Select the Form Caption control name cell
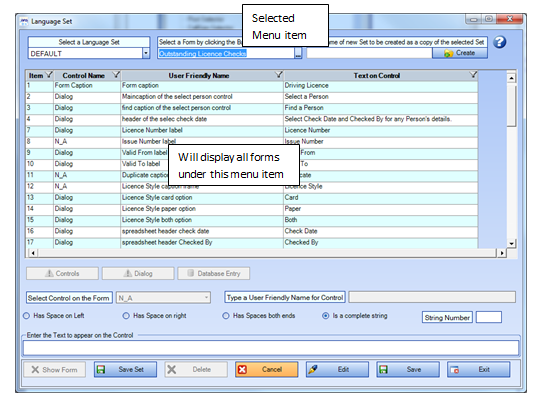Viewport: 540px width, 399px height. (87, 85)
